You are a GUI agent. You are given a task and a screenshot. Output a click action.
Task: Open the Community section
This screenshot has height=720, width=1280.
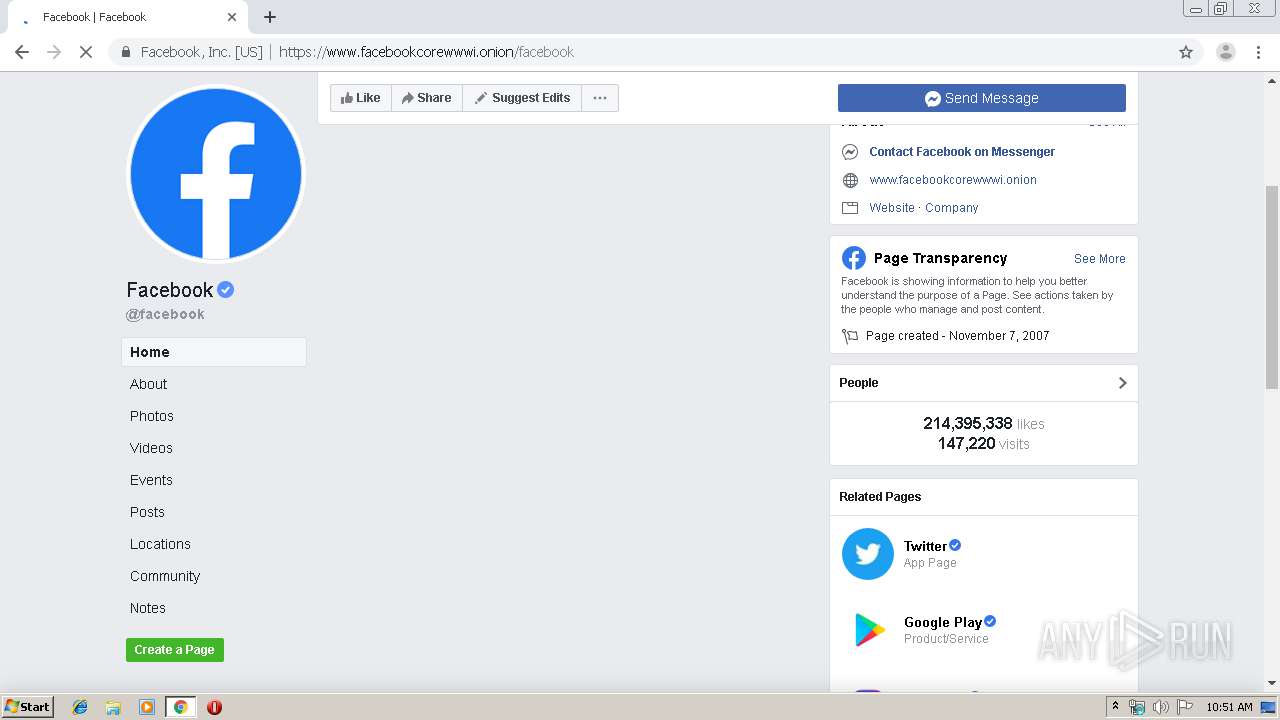(165, 576)
